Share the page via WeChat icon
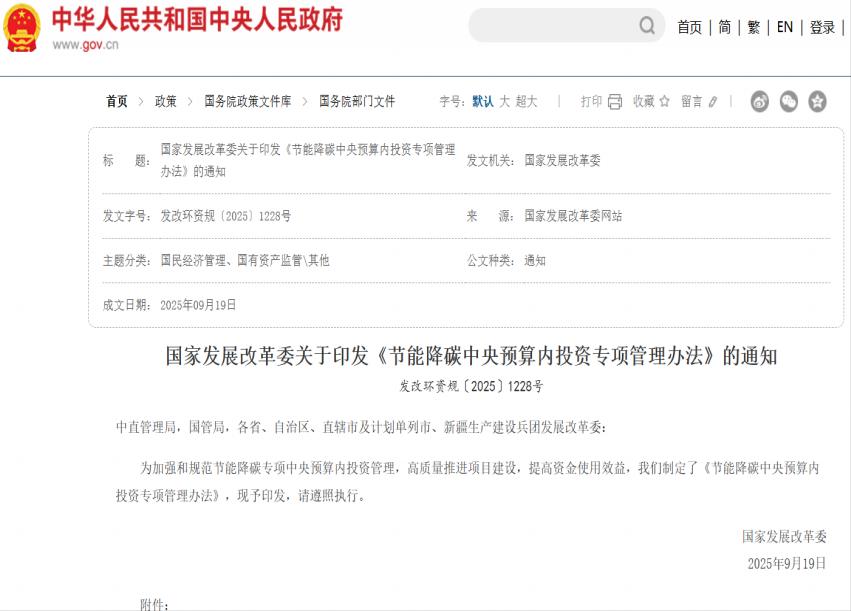Image resolution: width=851 pixels, height=611 pixels. pos(789,101)
